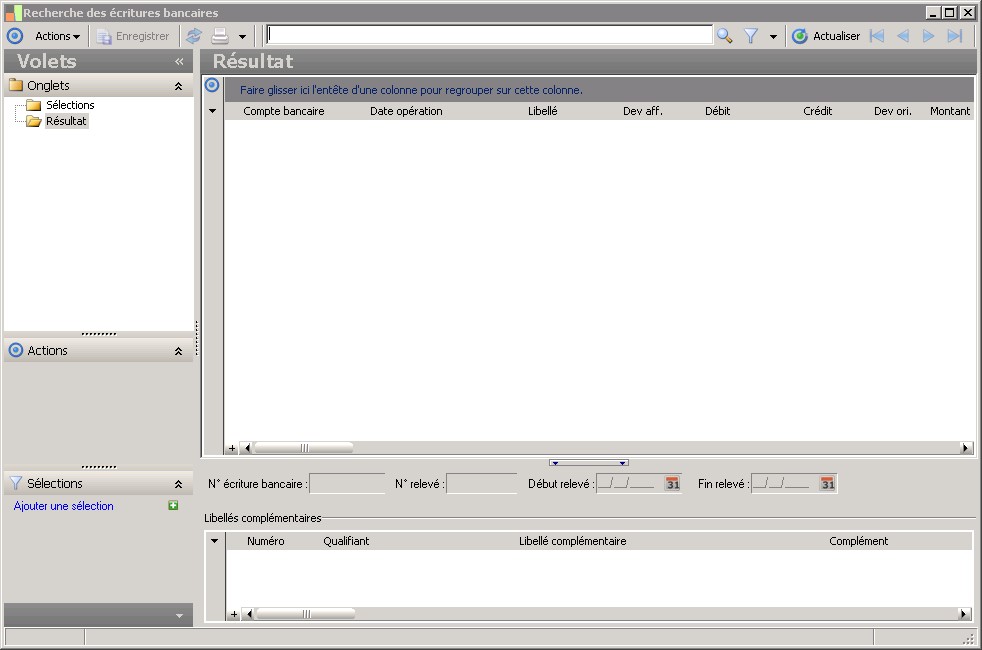
Task: Select the Sélections tree item
Action: click(70, 105)
